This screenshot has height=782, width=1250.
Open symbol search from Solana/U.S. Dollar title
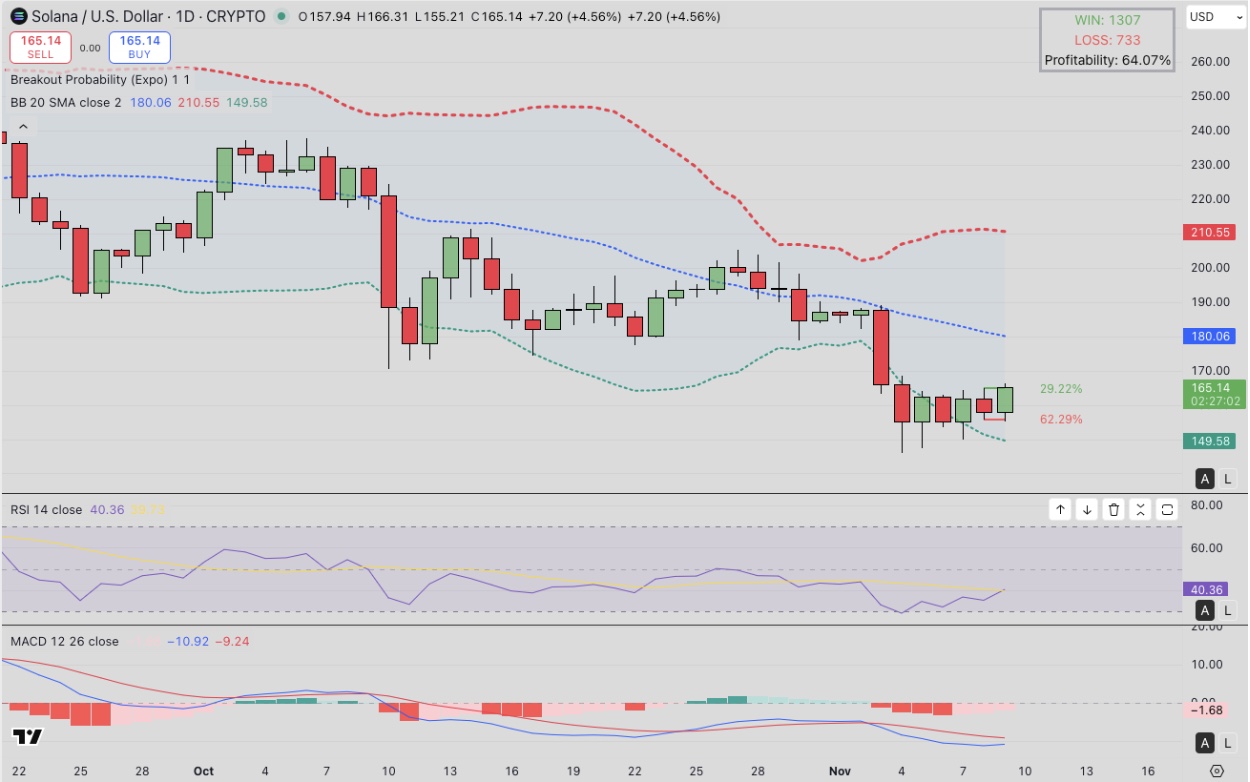tap(96, 16)
